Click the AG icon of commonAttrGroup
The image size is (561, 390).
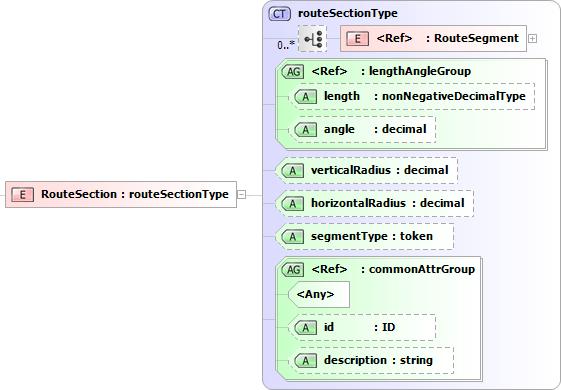pyautogui.click(x=293, y=270)
